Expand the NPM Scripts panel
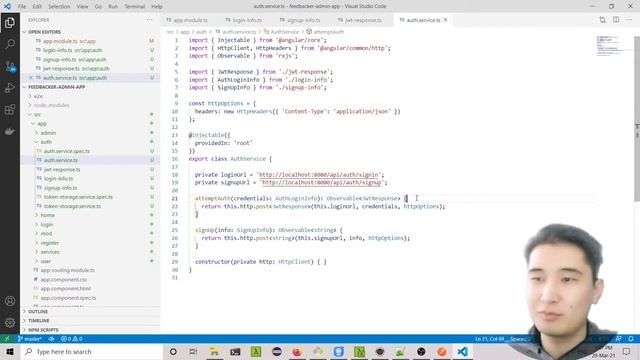Viewport: 640px width, 360px height. (43, 330)
